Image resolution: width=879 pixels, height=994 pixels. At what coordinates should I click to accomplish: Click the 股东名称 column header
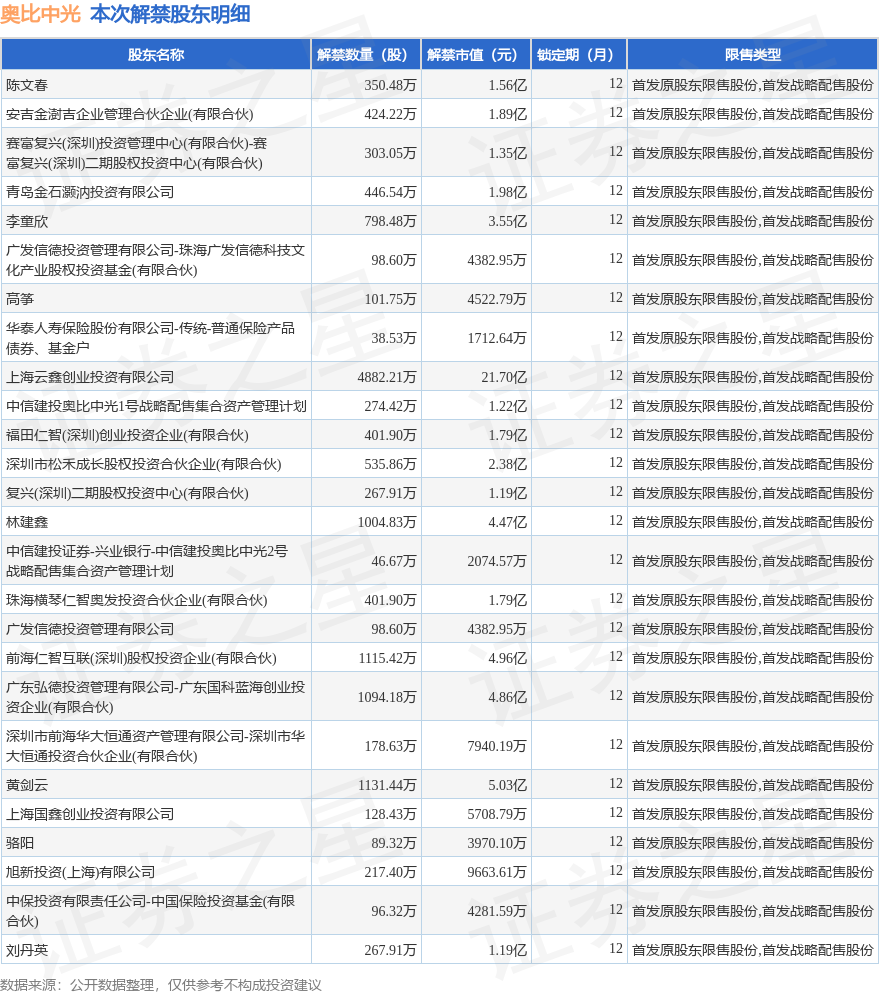coord(156,55)
